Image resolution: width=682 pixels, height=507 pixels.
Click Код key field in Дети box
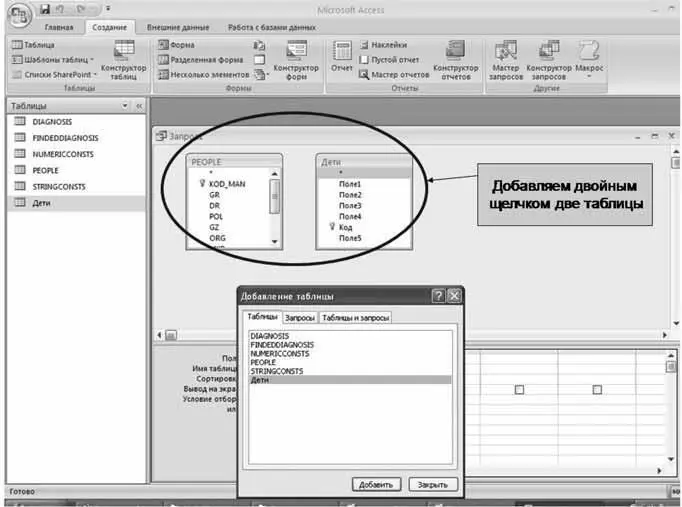pyautogui.click(x=345, y=227)
